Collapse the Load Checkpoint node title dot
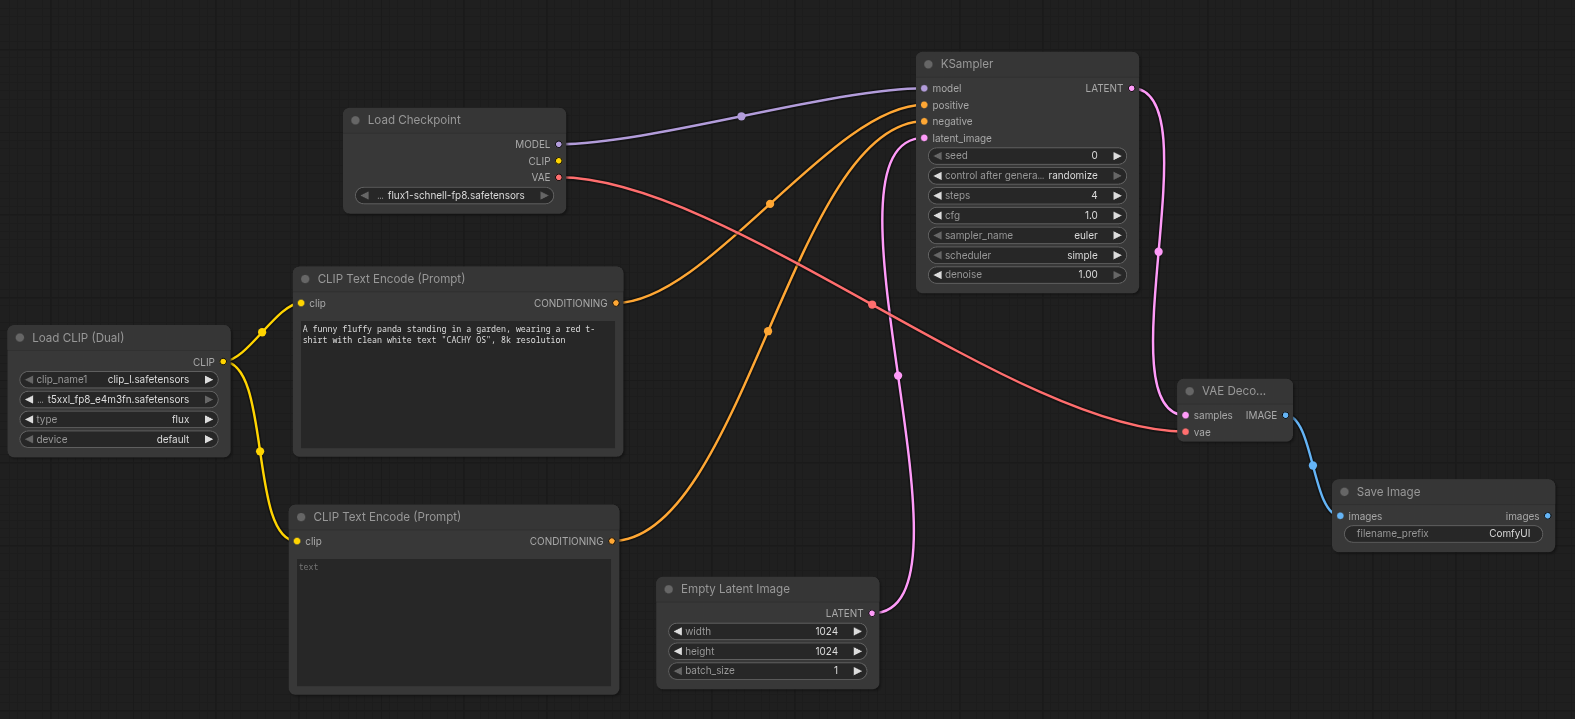1575x719 pixels. click(355, 120)
